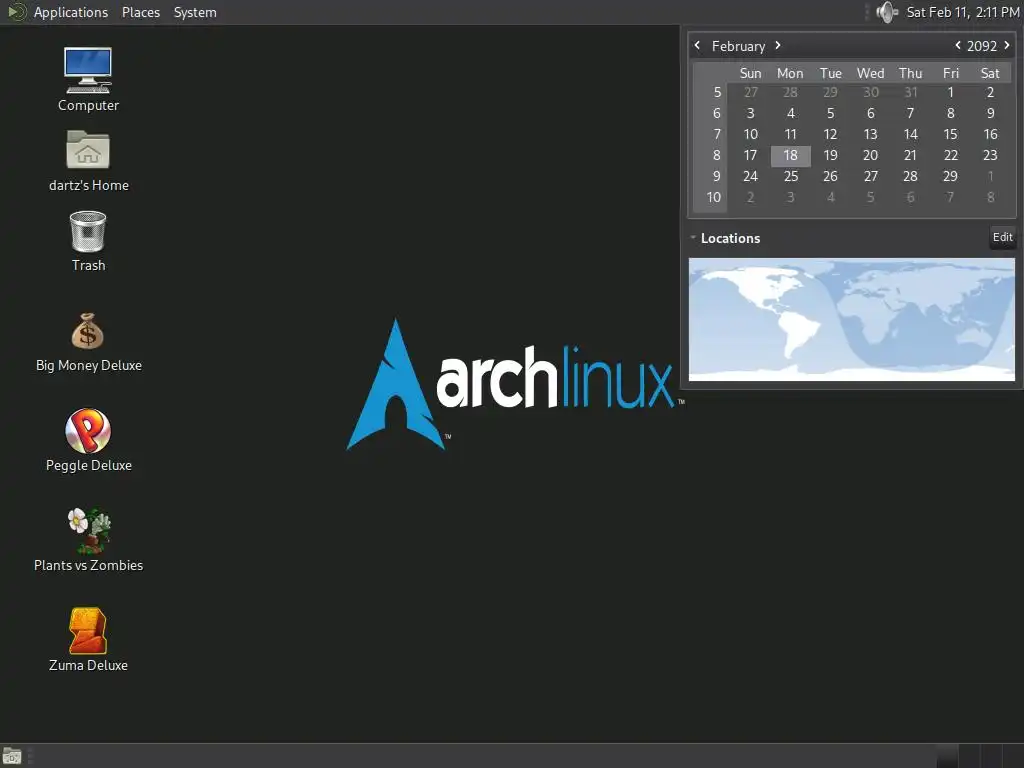Click the rightmost workspace switcher cell
Viewport: 1024px width, 768px height.
click(x=1013, y=756)
